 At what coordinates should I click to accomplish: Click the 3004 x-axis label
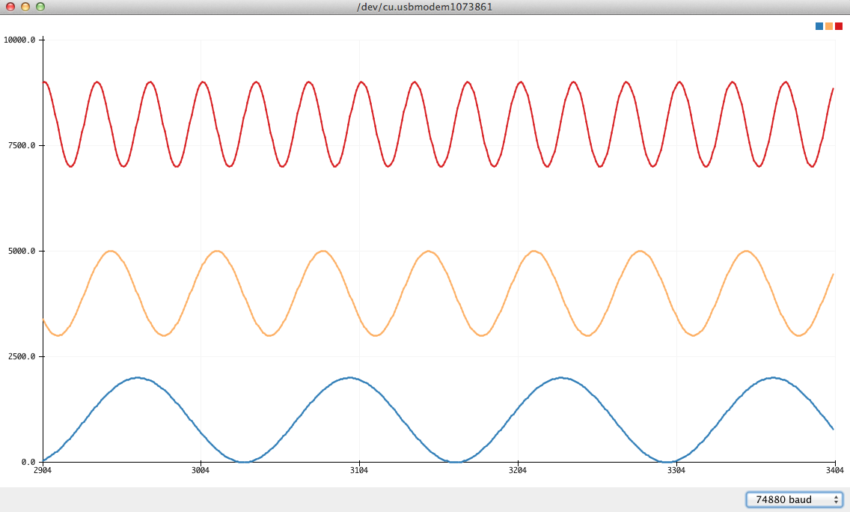201,470
